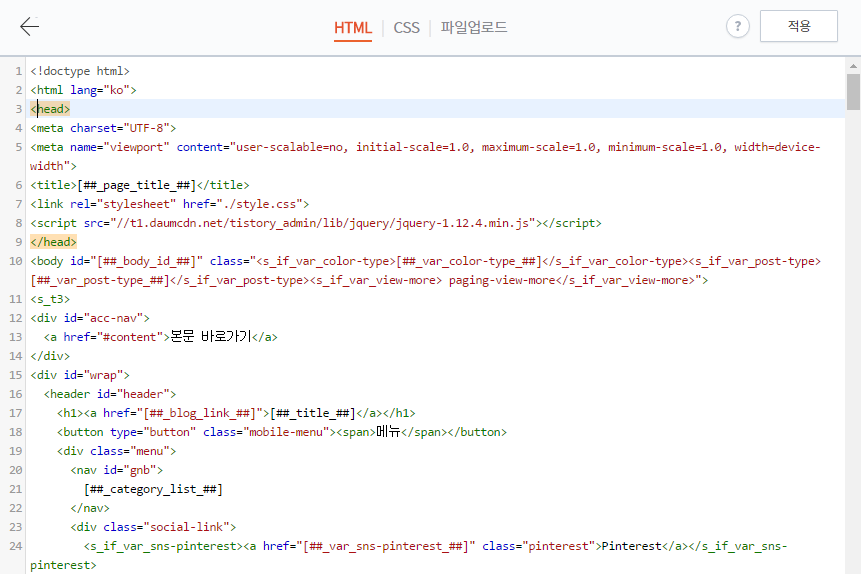Click the nav id="gnb" line
Screen dimensions: 861x574
tap(116, 470)
